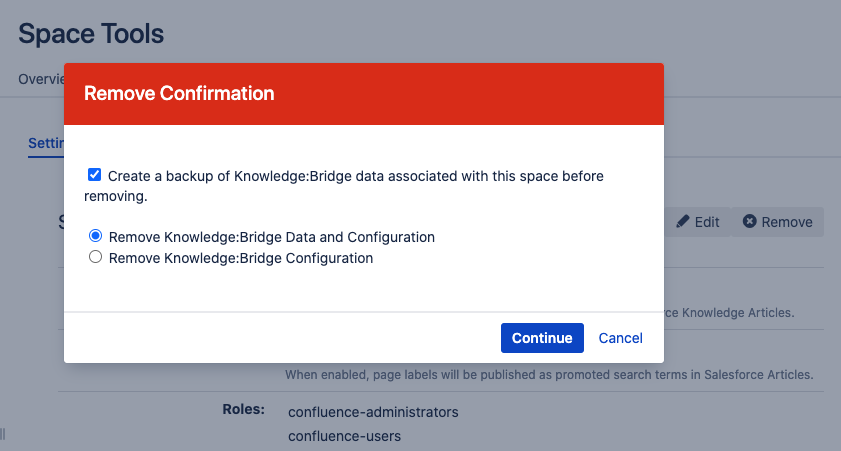Viewport: 841px width, 451px height.
Task: Click the Space Tools page heading
Action: coord(91,33)
